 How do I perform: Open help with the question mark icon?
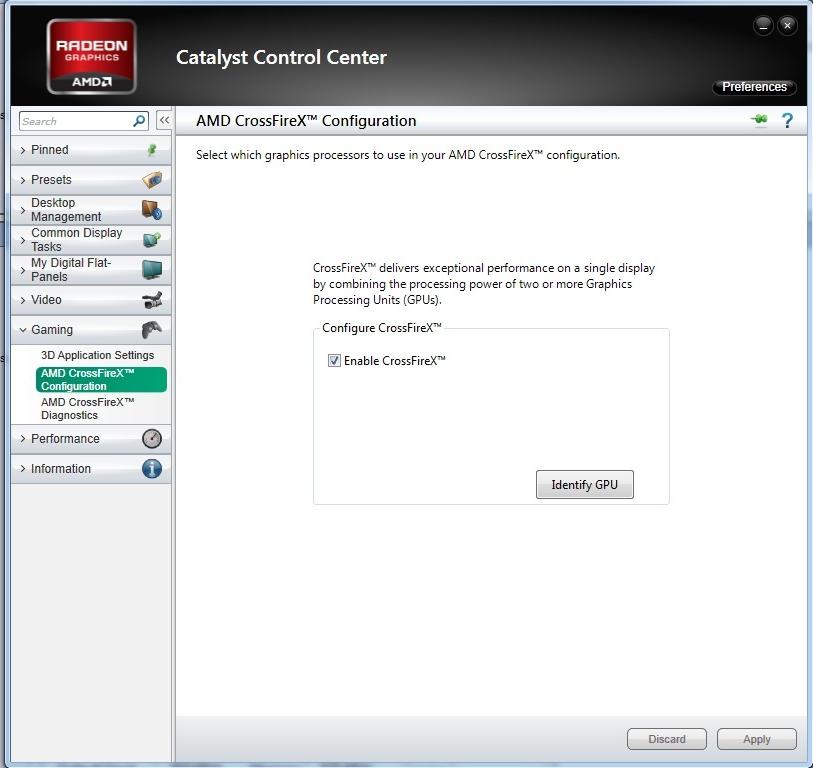click(x=787, y=120)
